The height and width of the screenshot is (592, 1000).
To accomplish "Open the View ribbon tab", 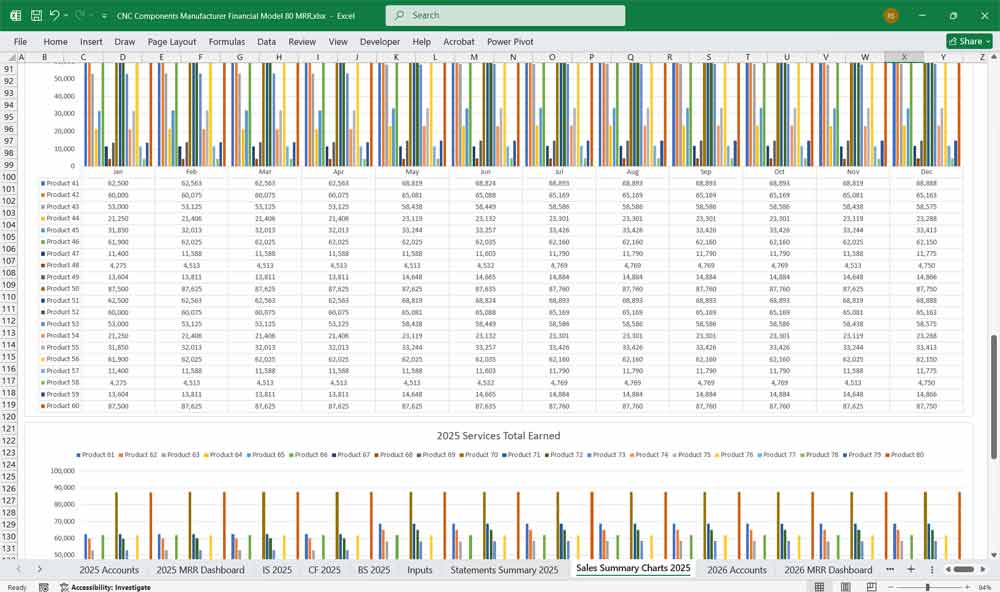I will tap(338, 41).
